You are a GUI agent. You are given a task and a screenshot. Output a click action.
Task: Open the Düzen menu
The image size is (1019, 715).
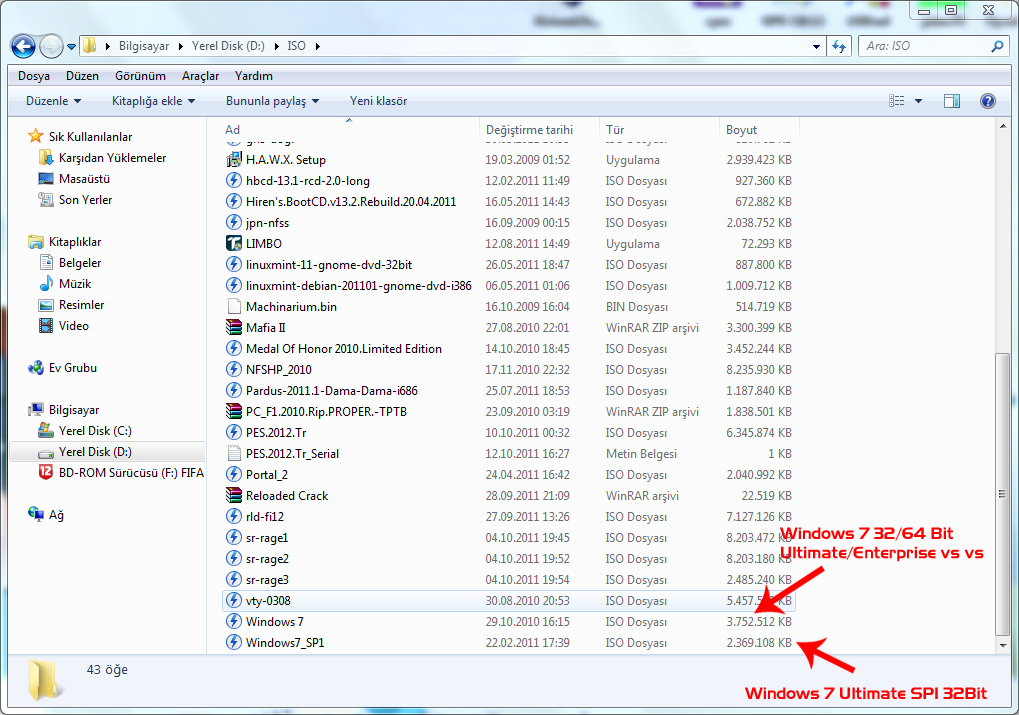click(x=82, y=75)
